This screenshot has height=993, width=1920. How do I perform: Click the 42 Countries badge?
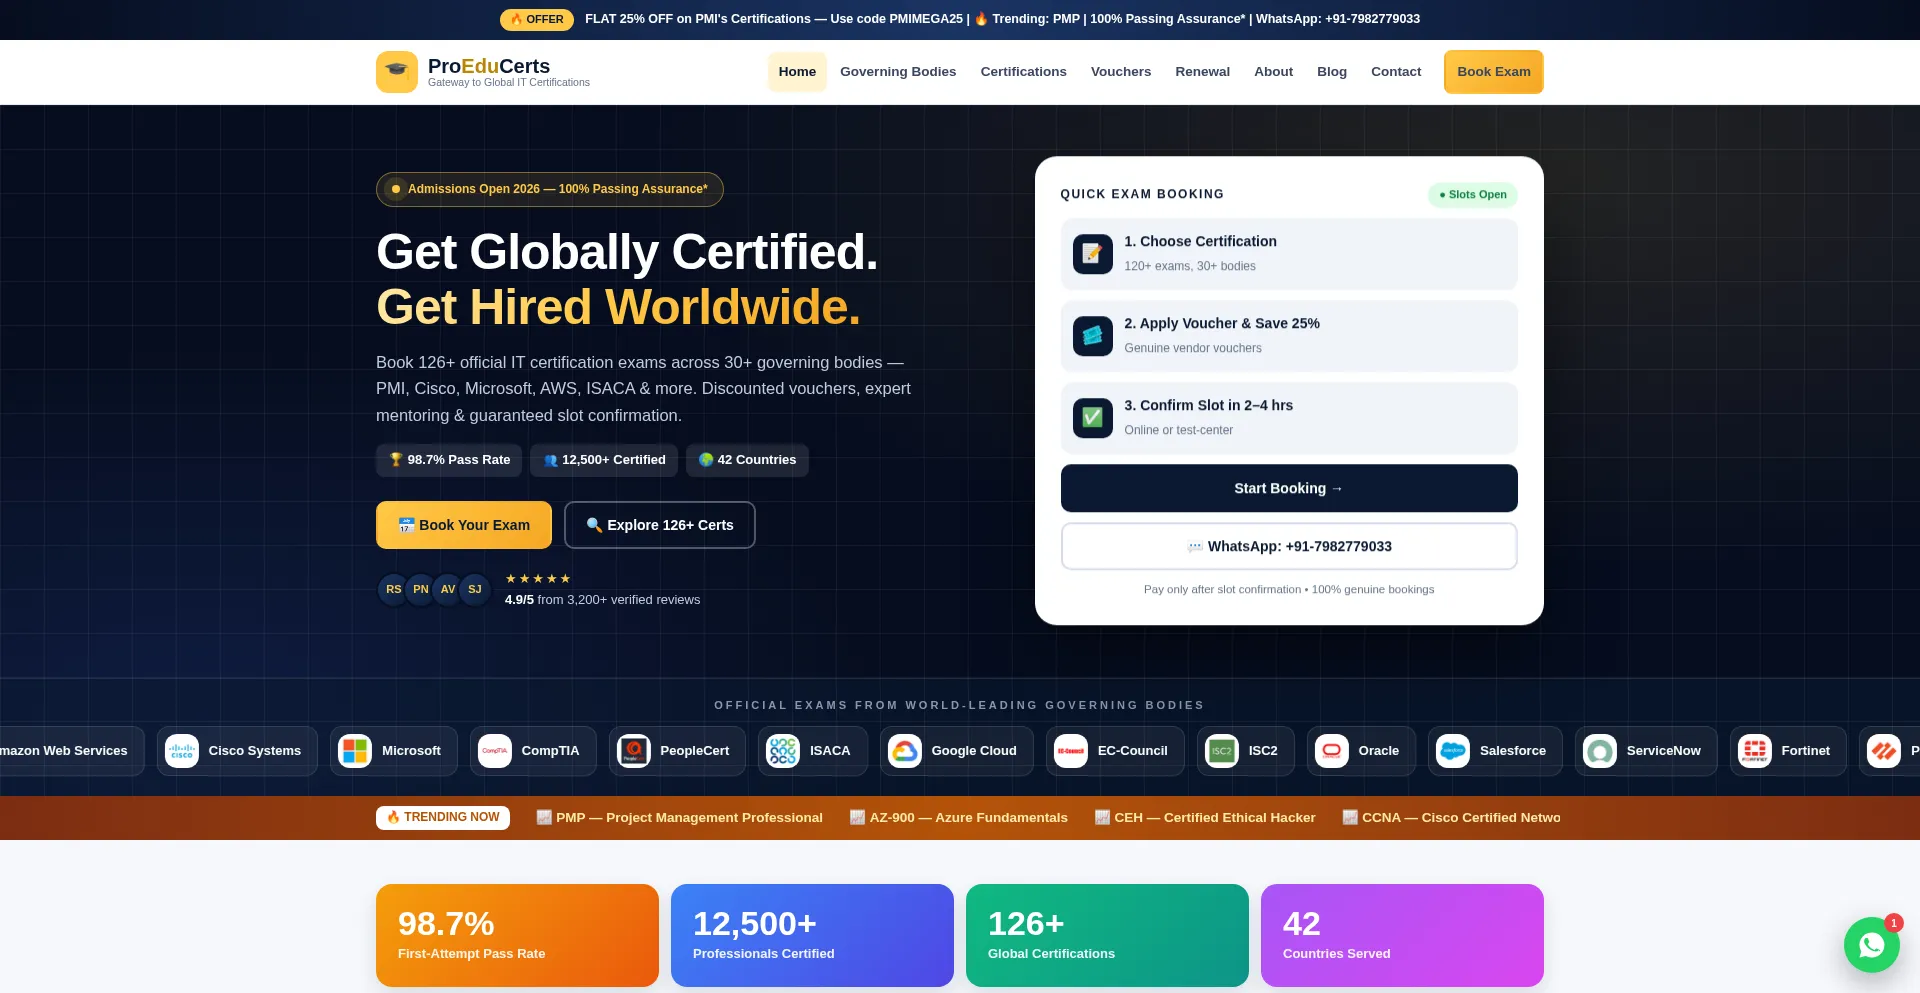click(747, 460)
